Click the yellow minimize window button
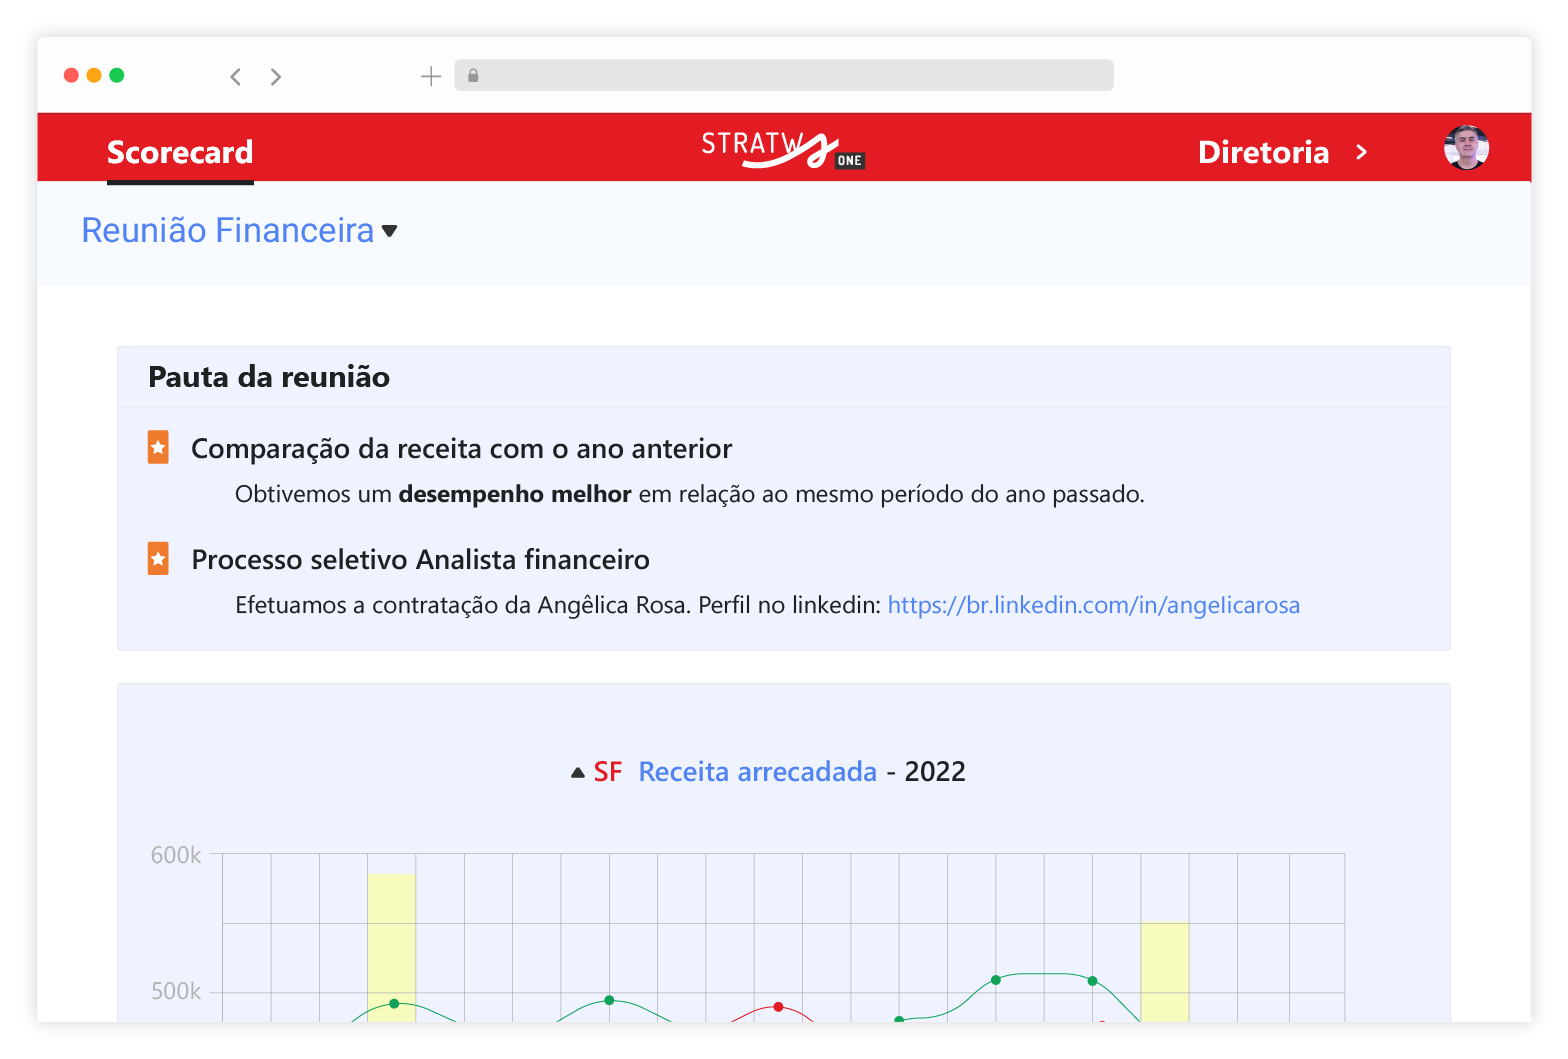Image resolution: width=1568 pixels, height=1059 pixels. tap(94, 75)
